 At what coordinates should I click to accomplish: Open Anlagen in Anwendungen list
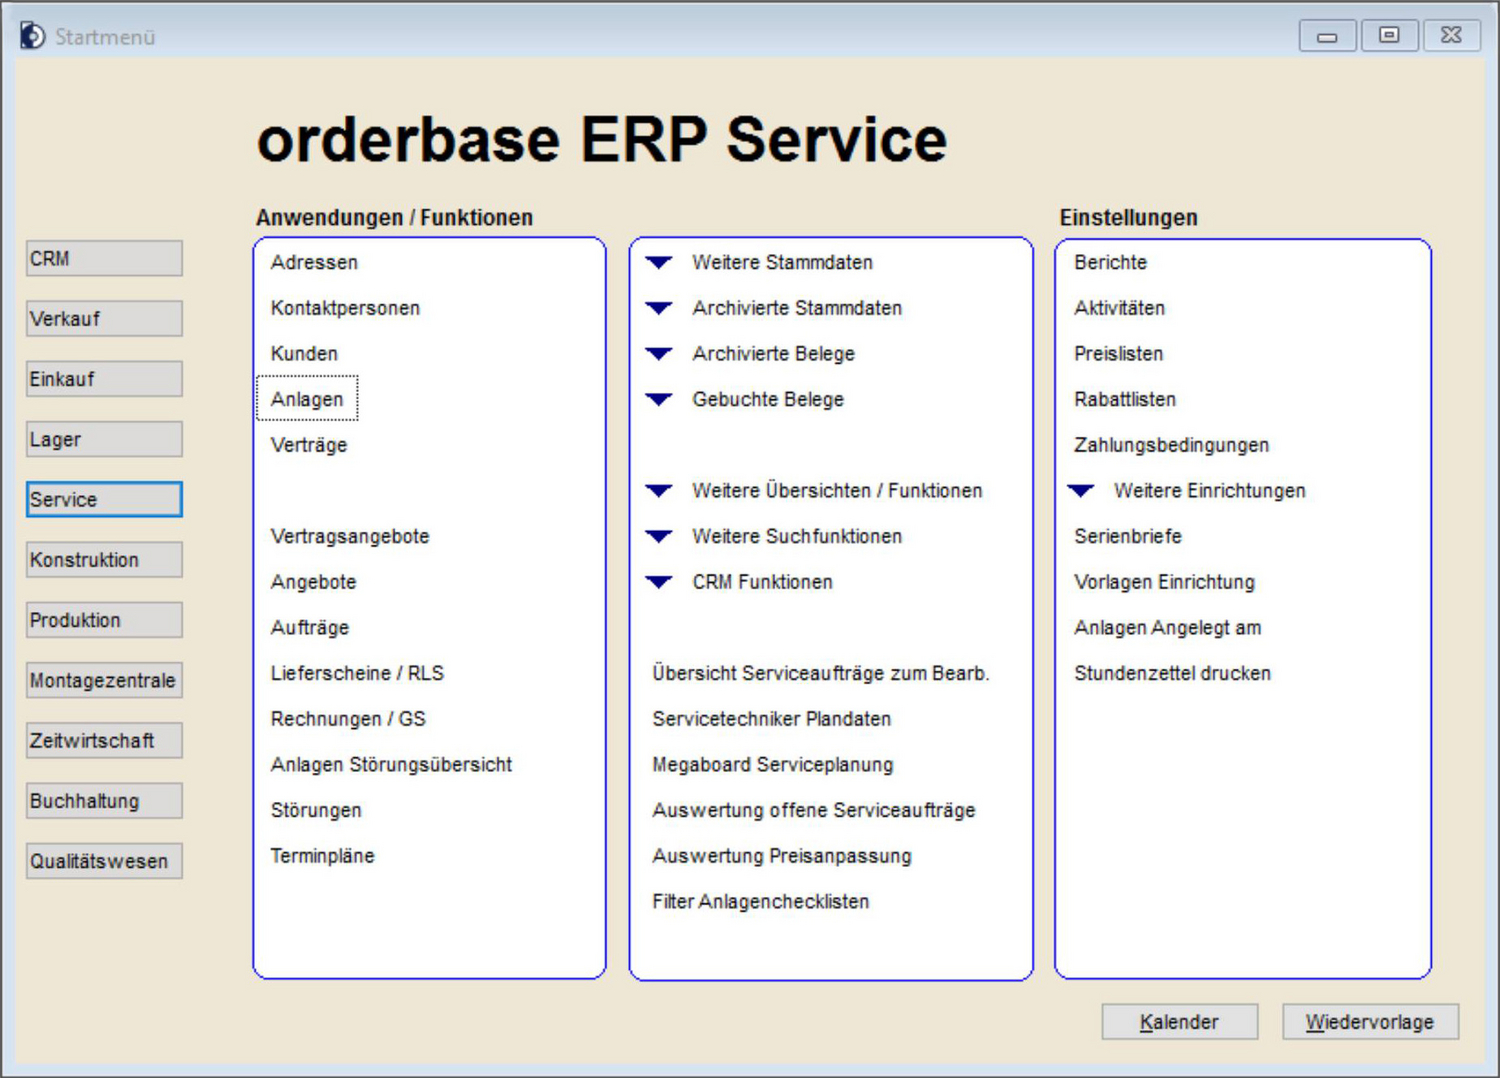click(307, 399)
